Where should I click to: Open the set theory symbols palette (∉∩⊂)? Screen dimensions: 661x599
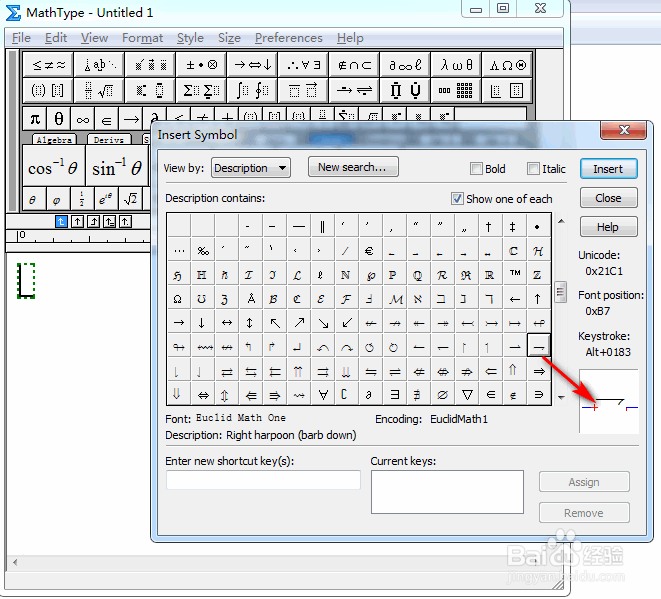tap(354, 65)
